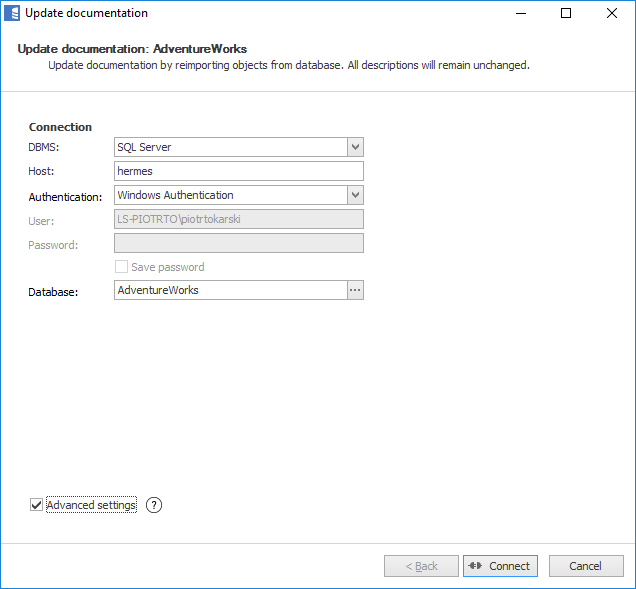
Task: Click the empty Password field
Action: [238, 243]
